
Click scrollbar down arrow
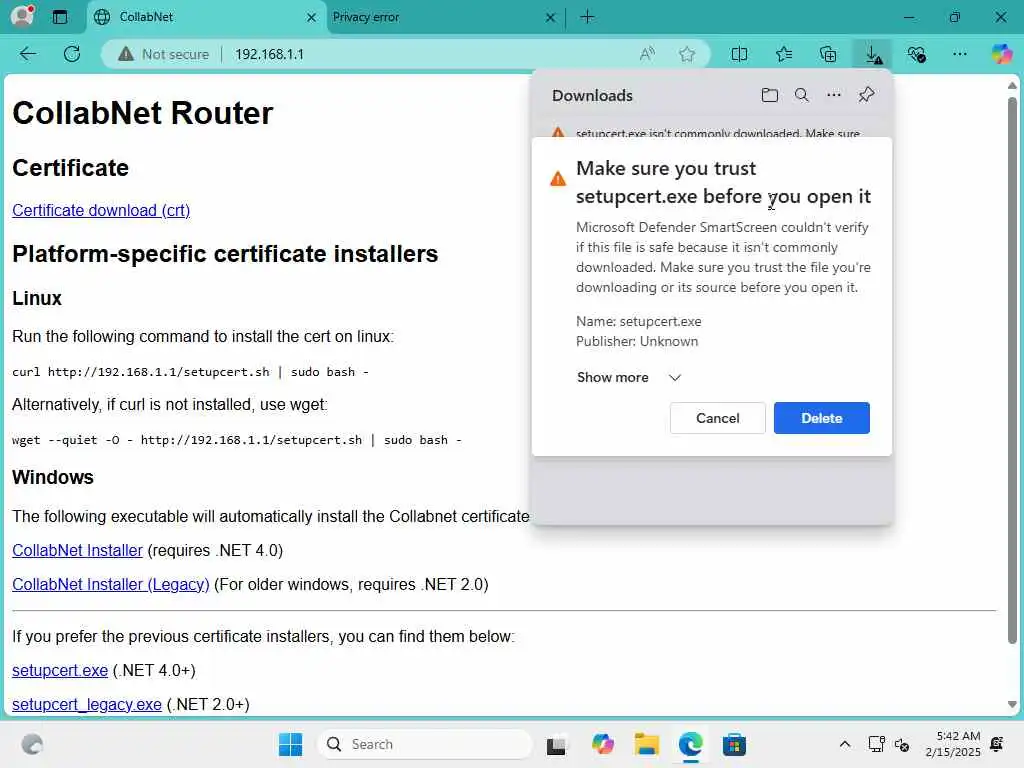pyautogui.click(x=1012, y=705)
